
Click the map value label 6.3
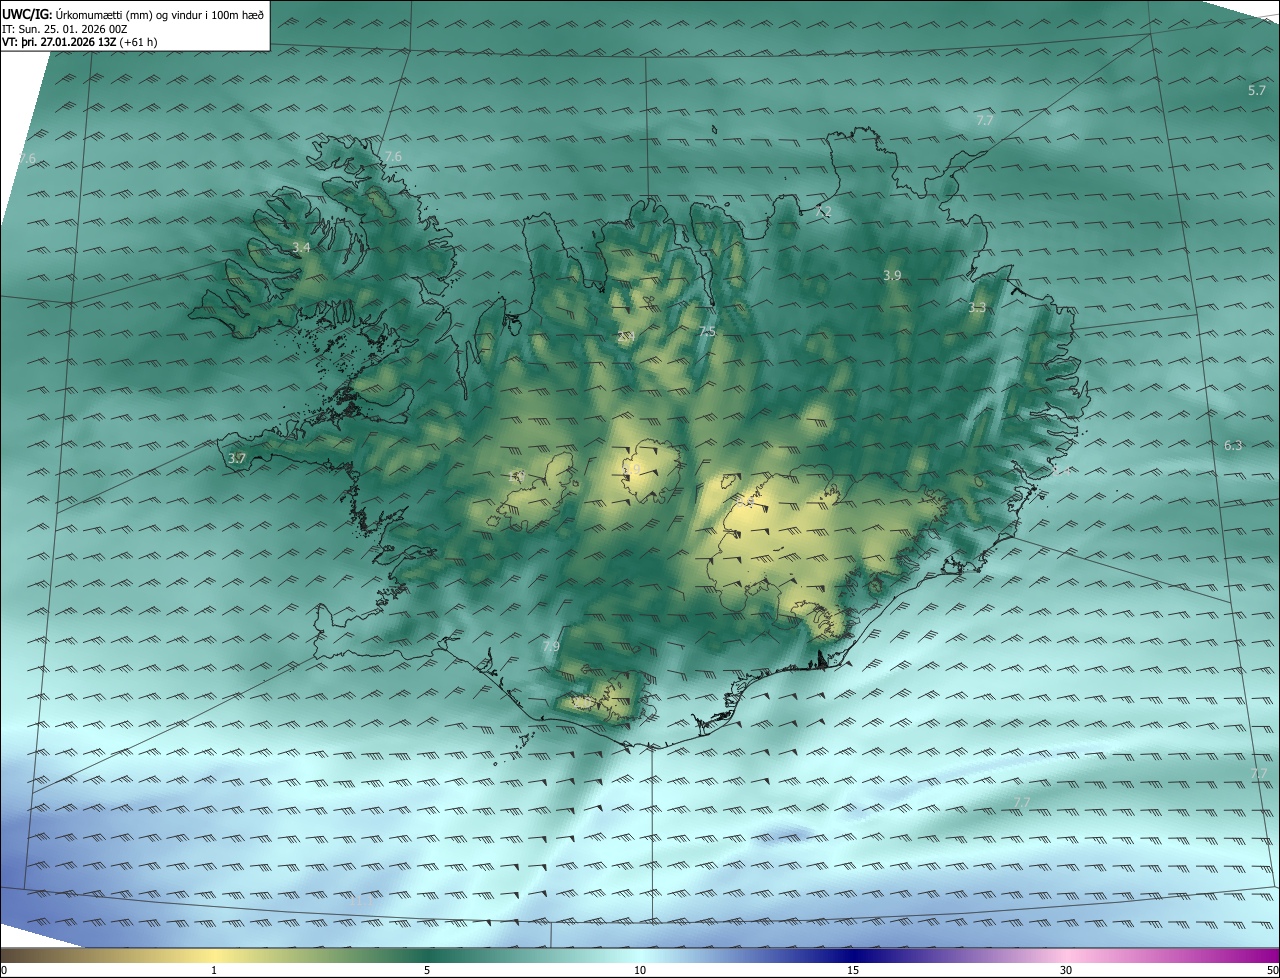point(1233,446)
